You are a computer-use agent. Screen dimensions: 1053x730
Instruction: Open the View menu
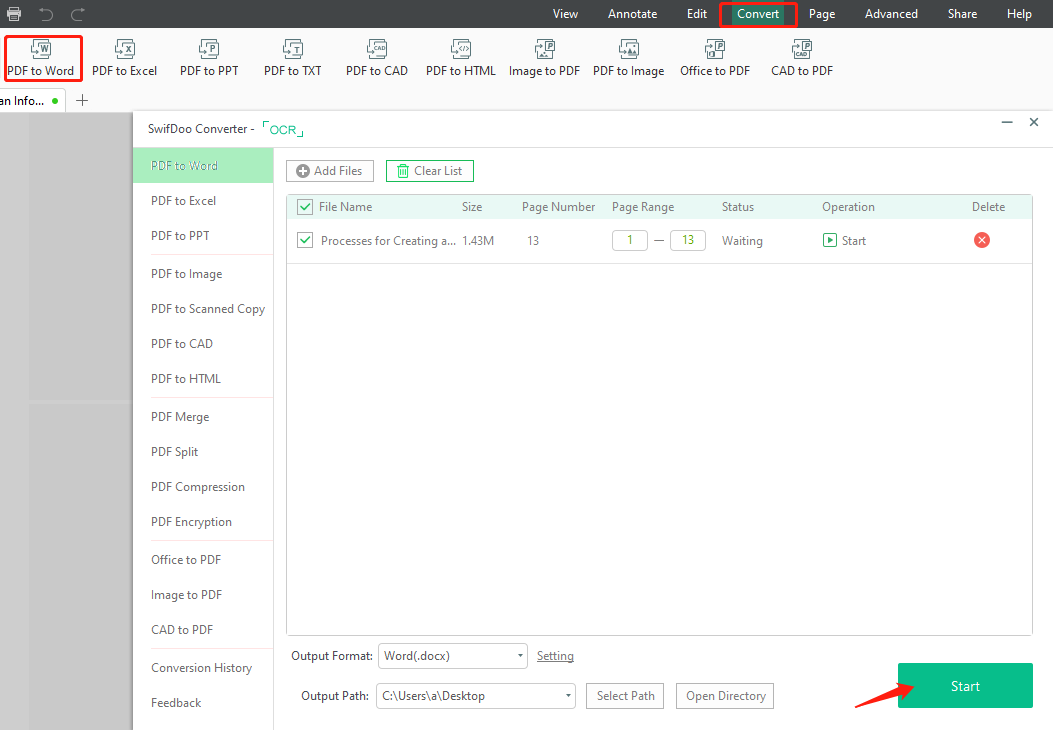[565, 14]
